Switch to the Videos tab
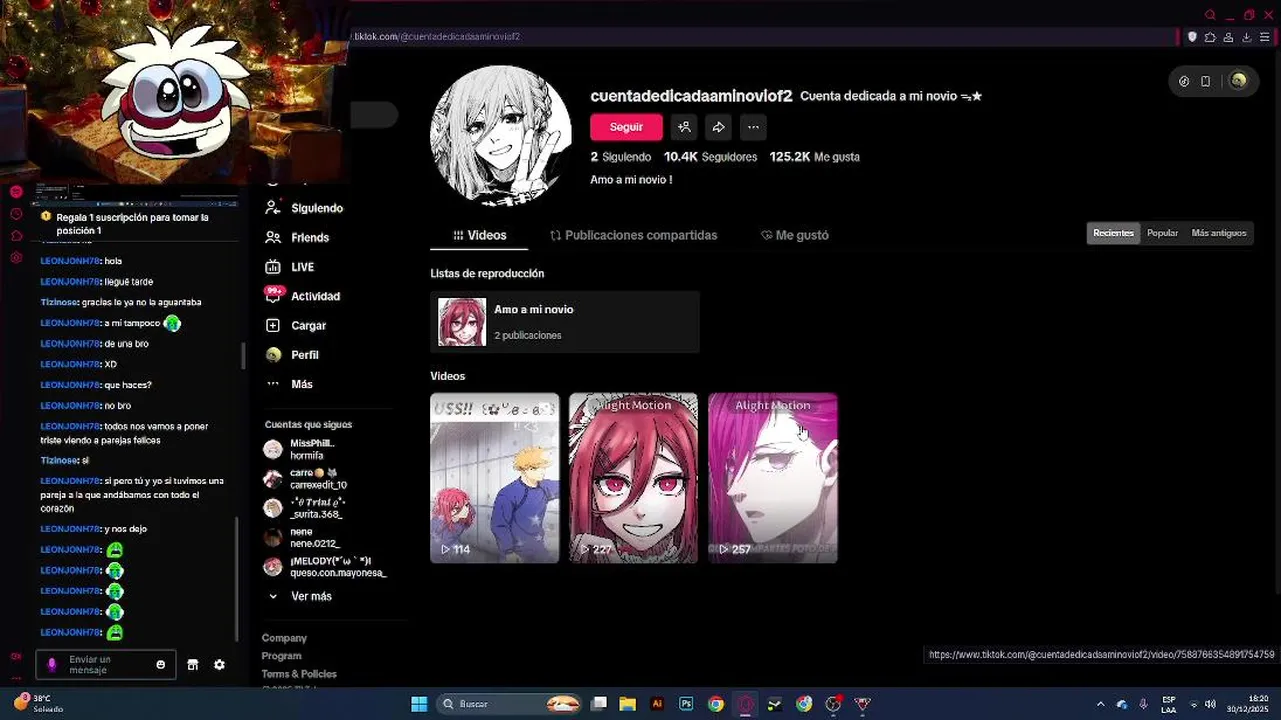 (479, 236)
